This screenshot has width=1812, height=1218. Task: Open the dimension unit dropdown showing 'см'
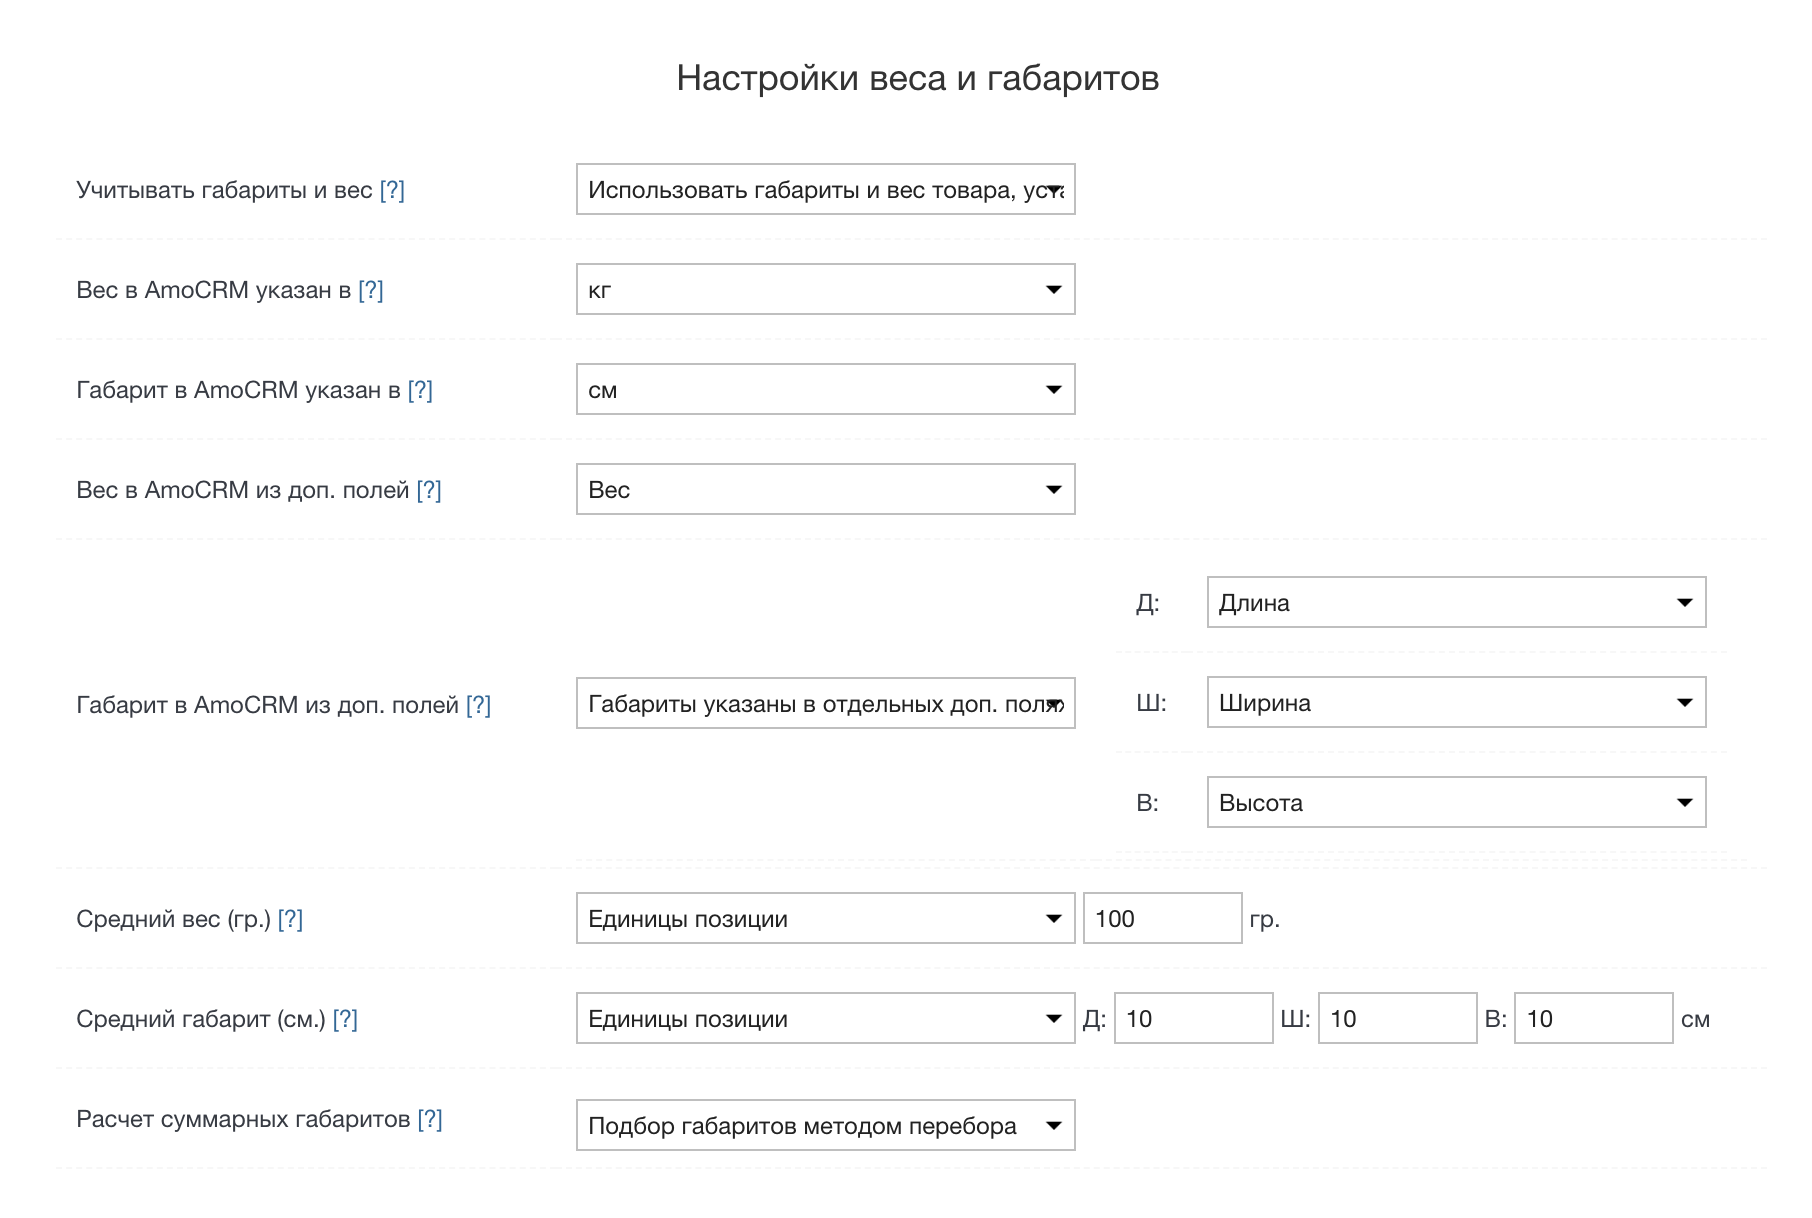(825, 390)
